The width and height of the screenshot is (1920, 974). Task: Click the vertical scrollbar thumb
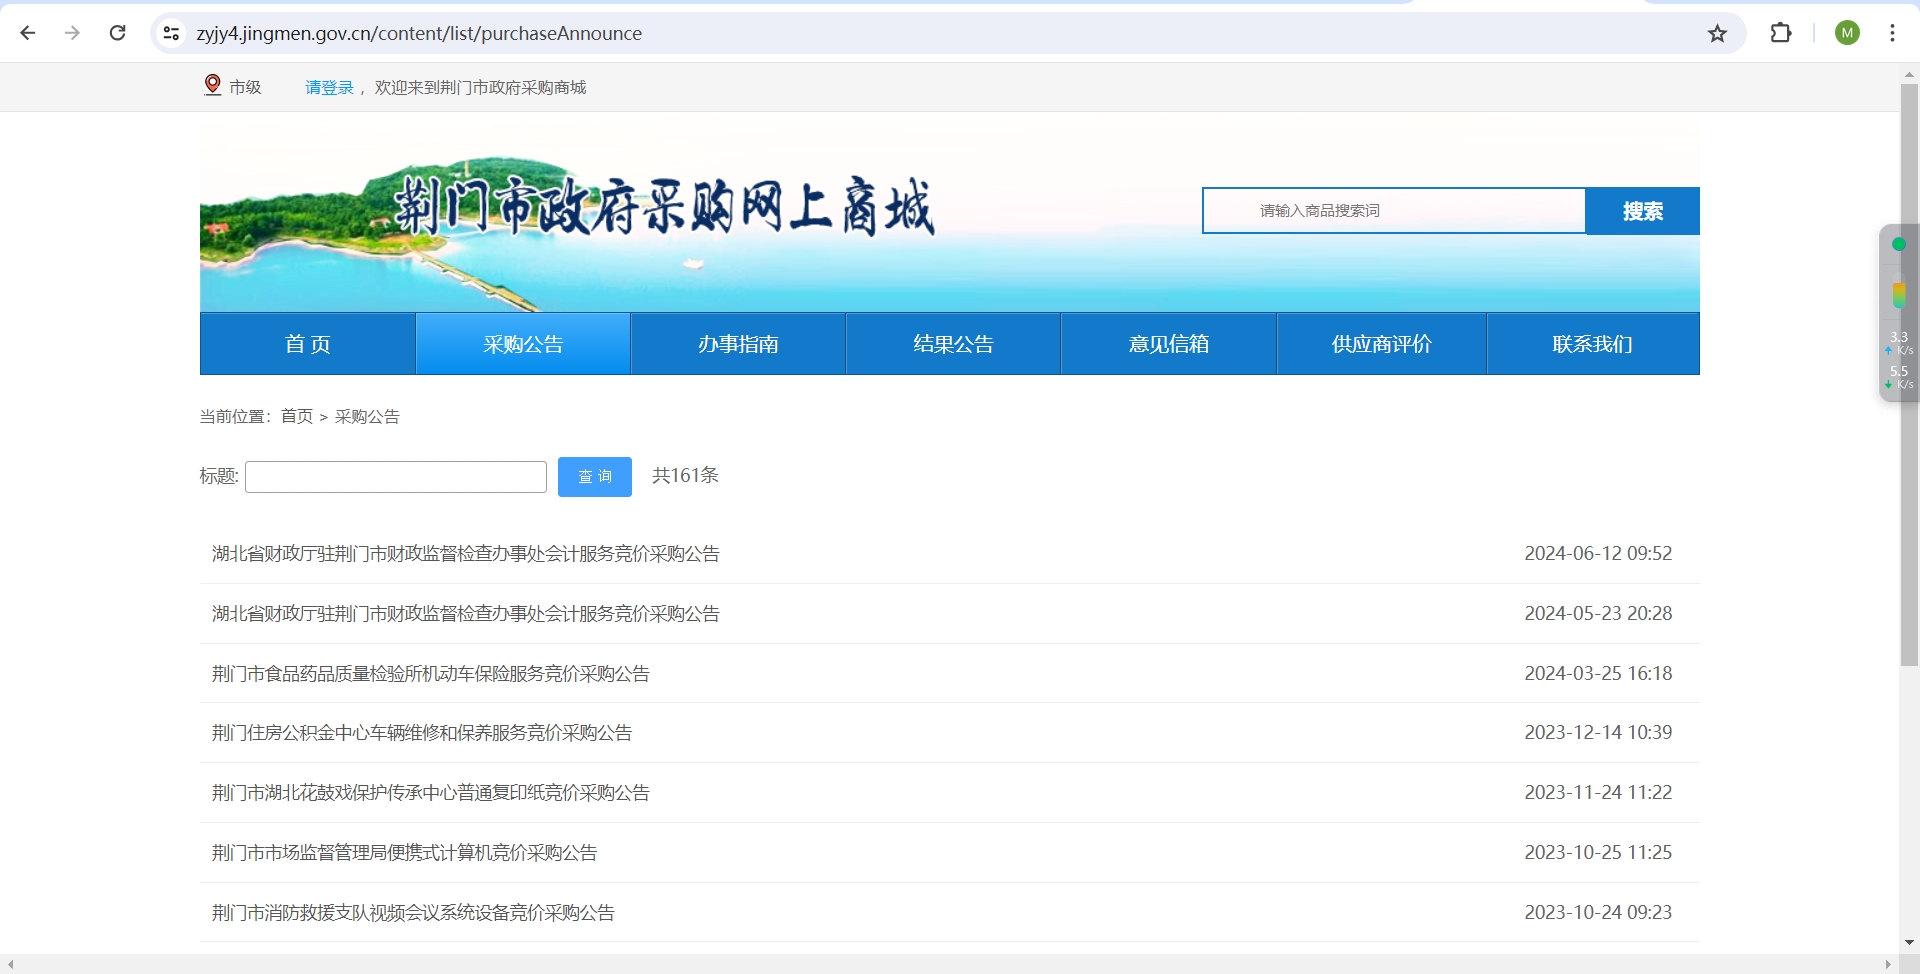[1909, 375]
